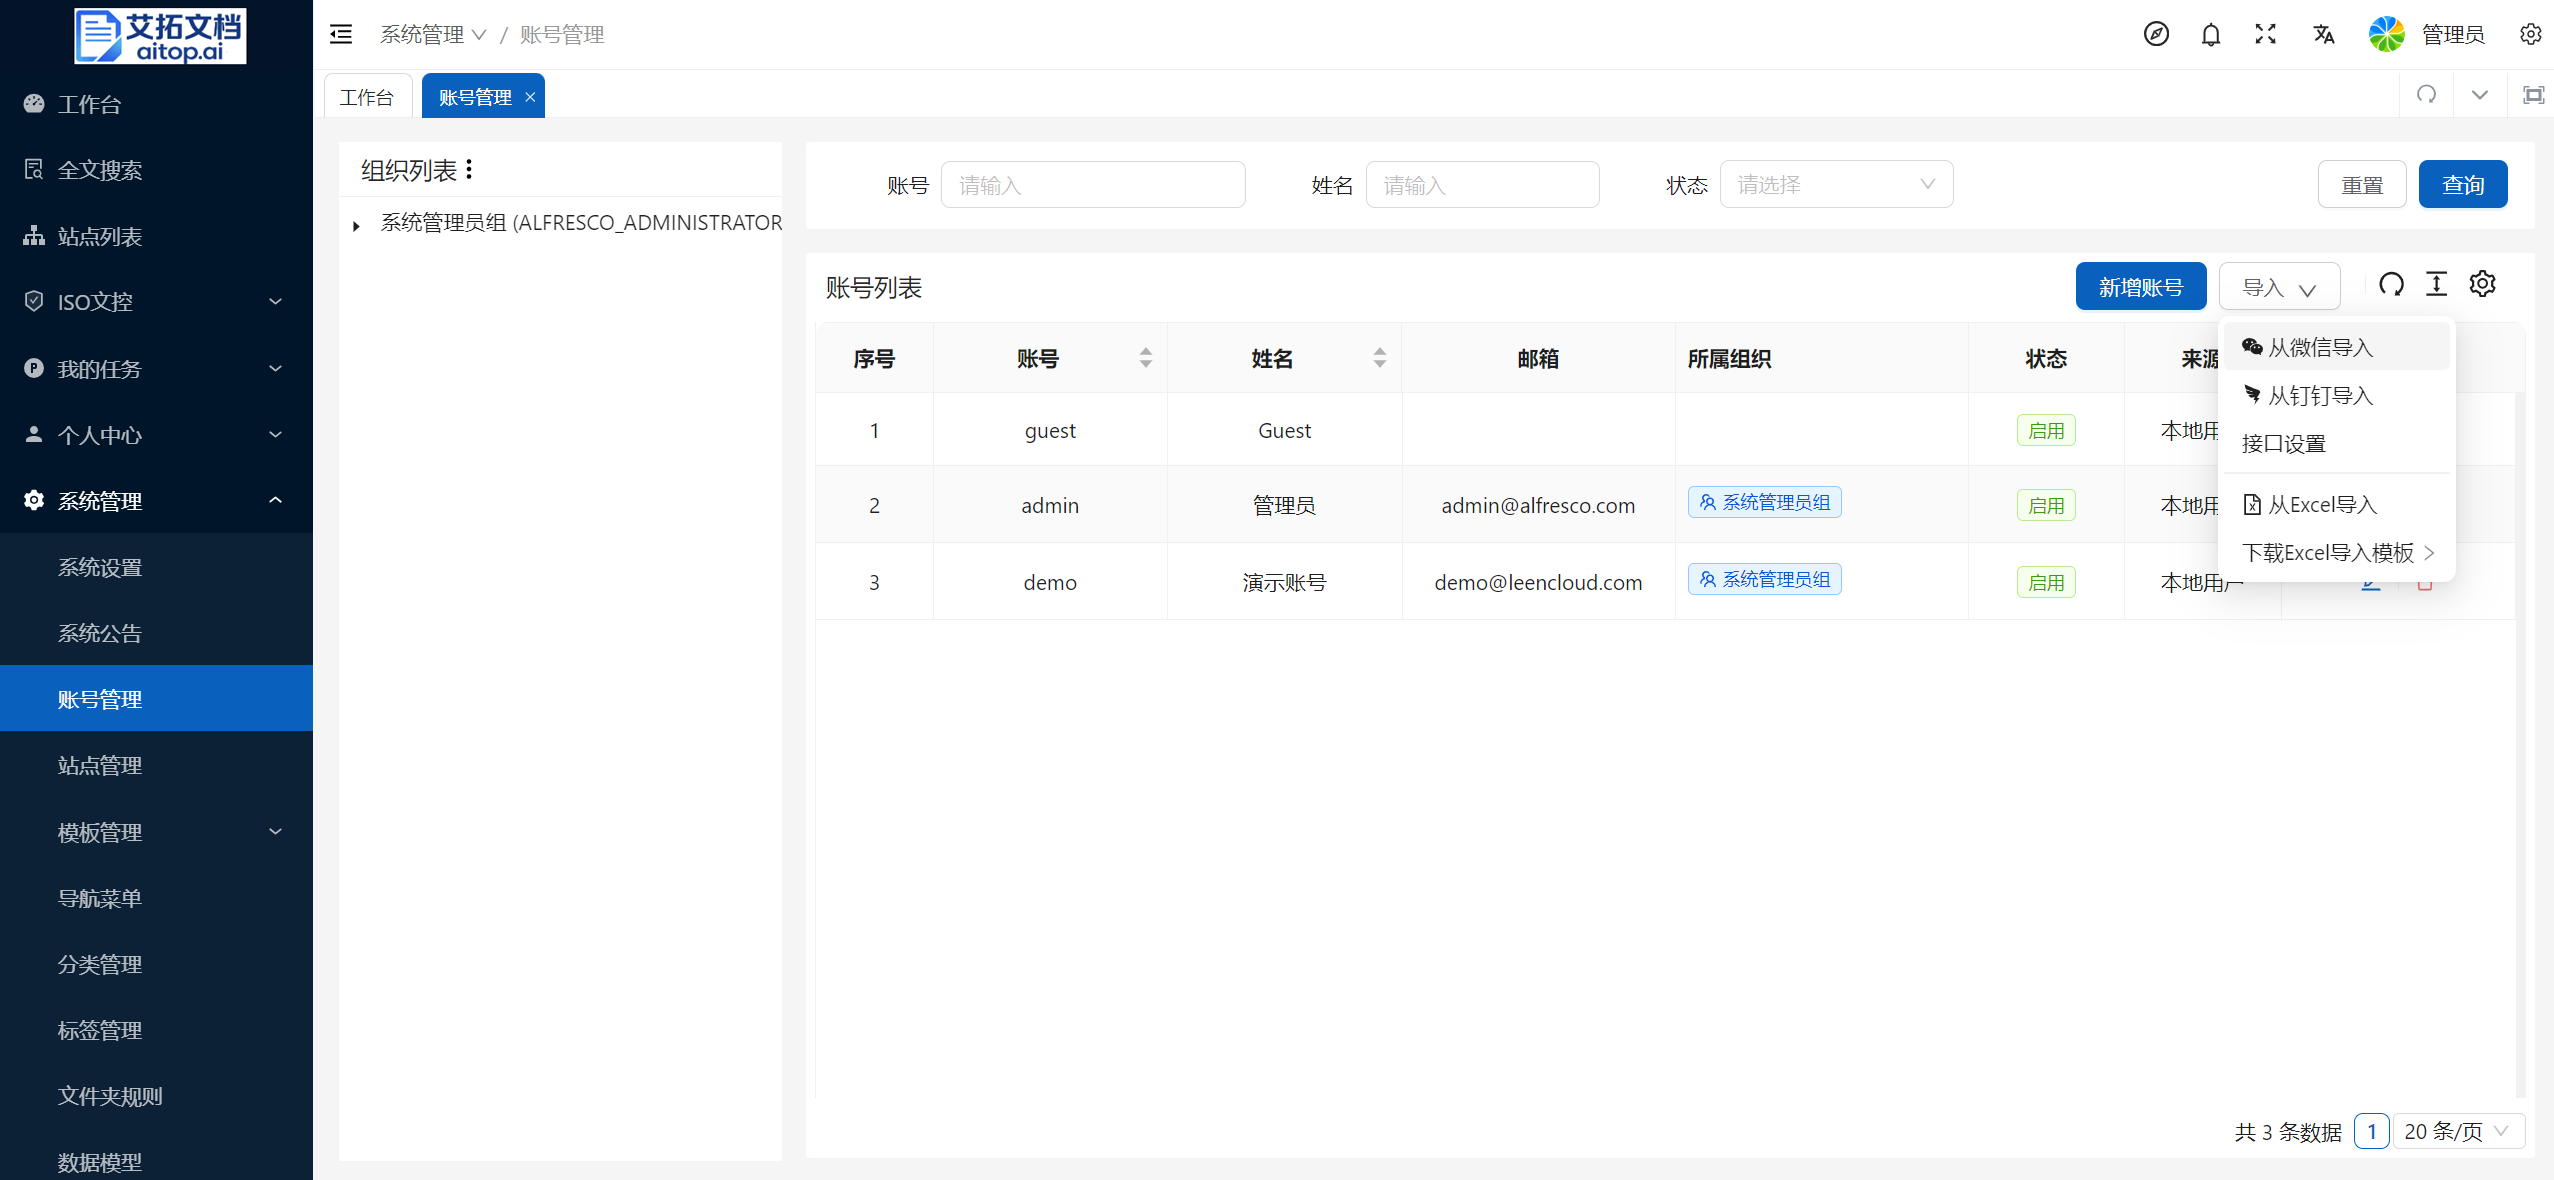Click the 新增账号 button
This screenshot has width=2554, height=1180.
[2140, 287]
